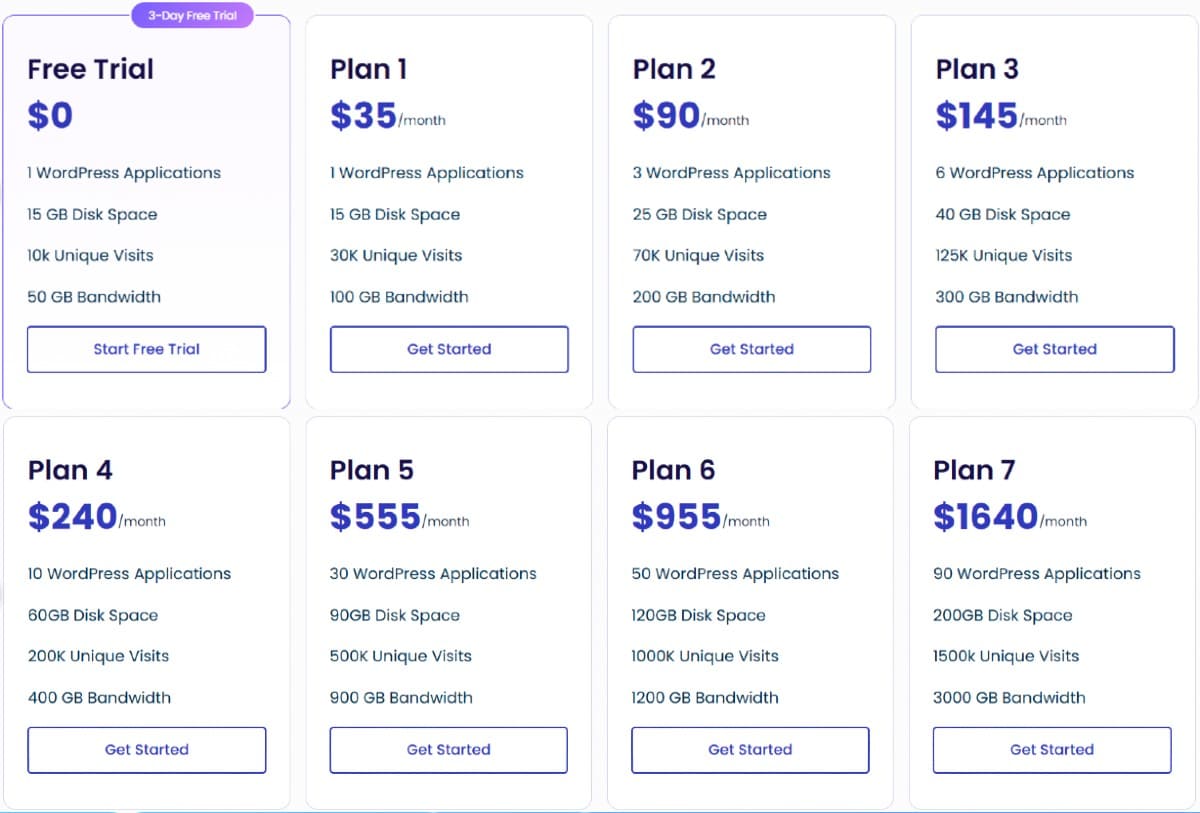This screenshot has width=1200, height=813.
Task: Click the $1640/month price
Action: pyautogui.click(x=1009, y=518)
